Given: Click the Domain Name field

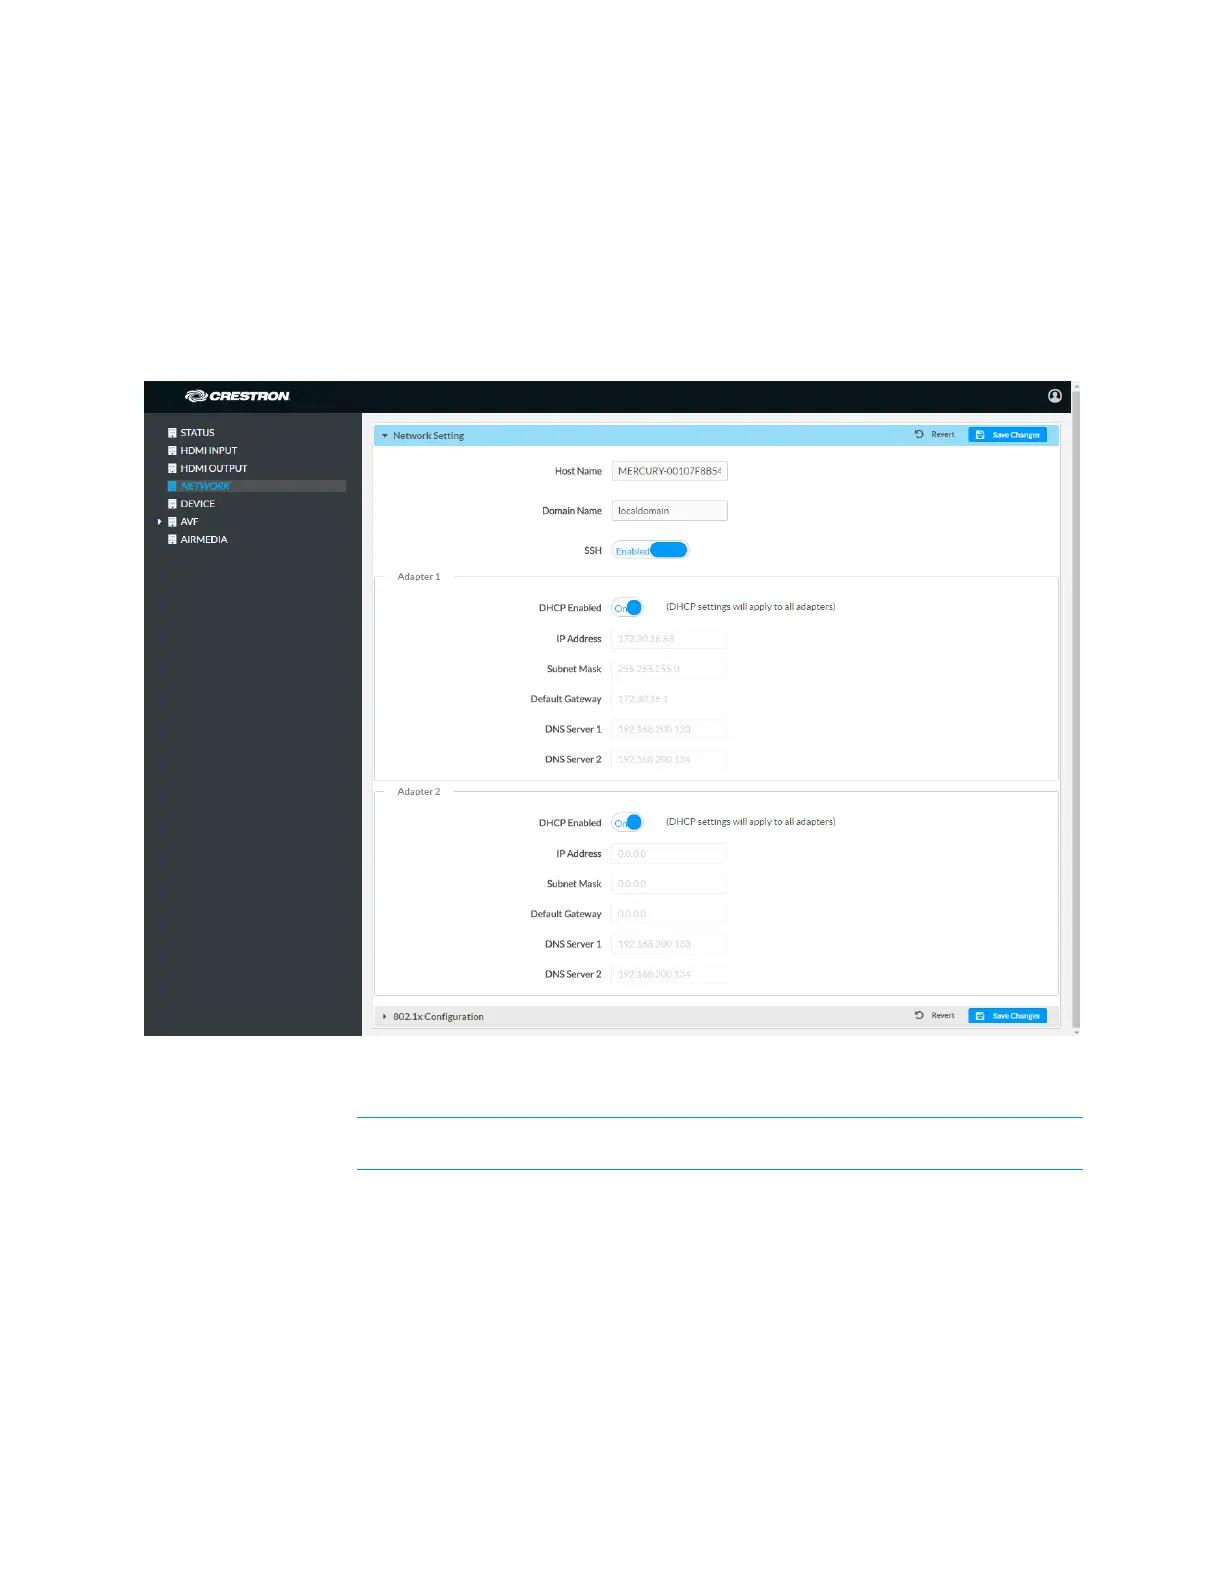Looking at the screenshot, I should [669, 511].
